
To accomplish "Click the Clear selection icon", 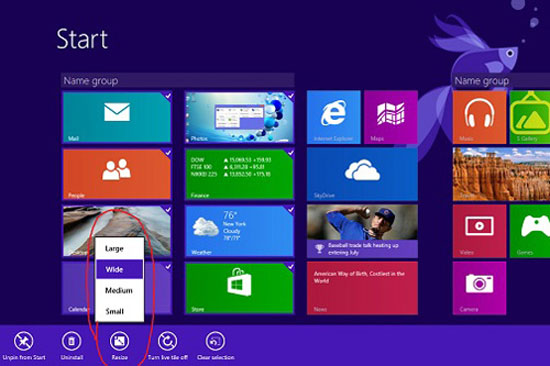I will 215,341.
